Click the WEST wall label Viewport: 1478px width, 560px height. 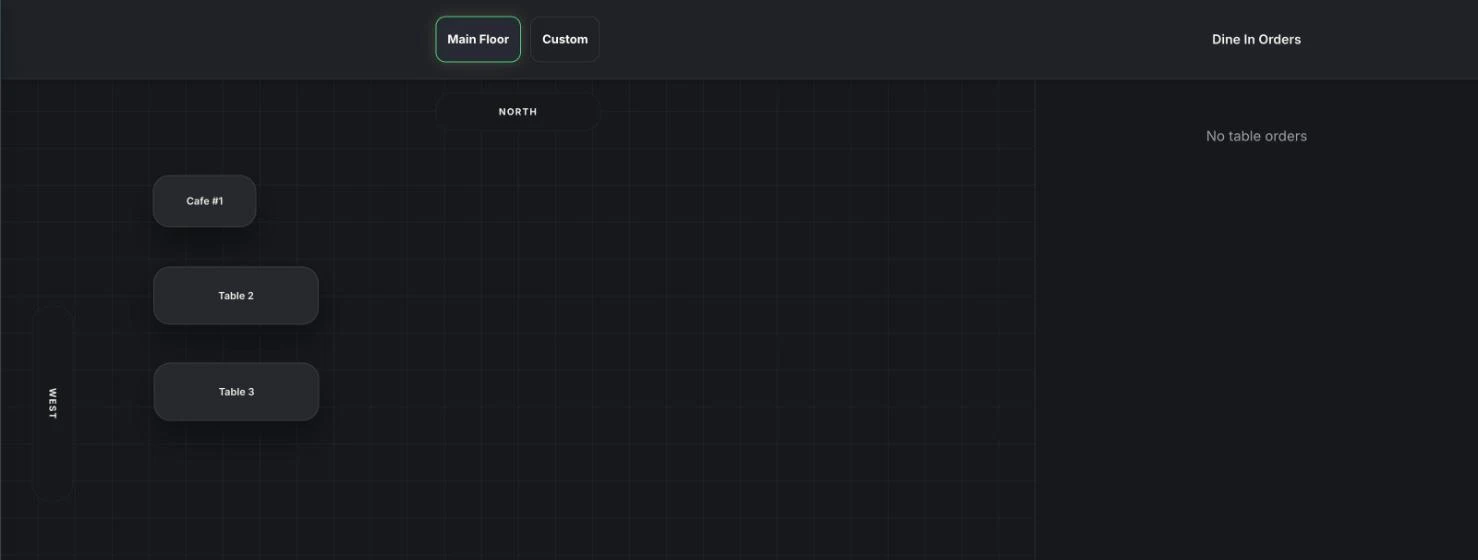53,403
